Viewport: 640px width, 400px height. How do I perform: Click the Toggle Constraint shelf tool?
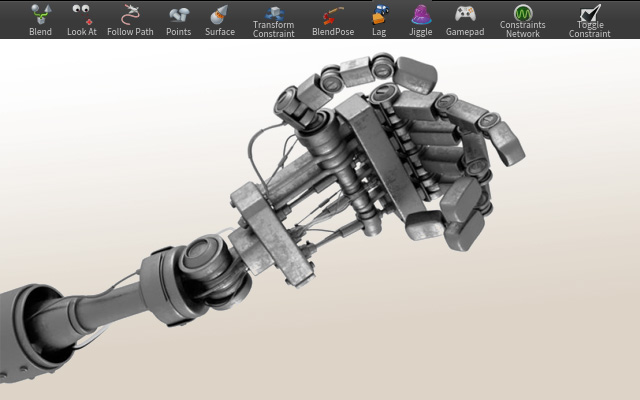coord(590,21)
